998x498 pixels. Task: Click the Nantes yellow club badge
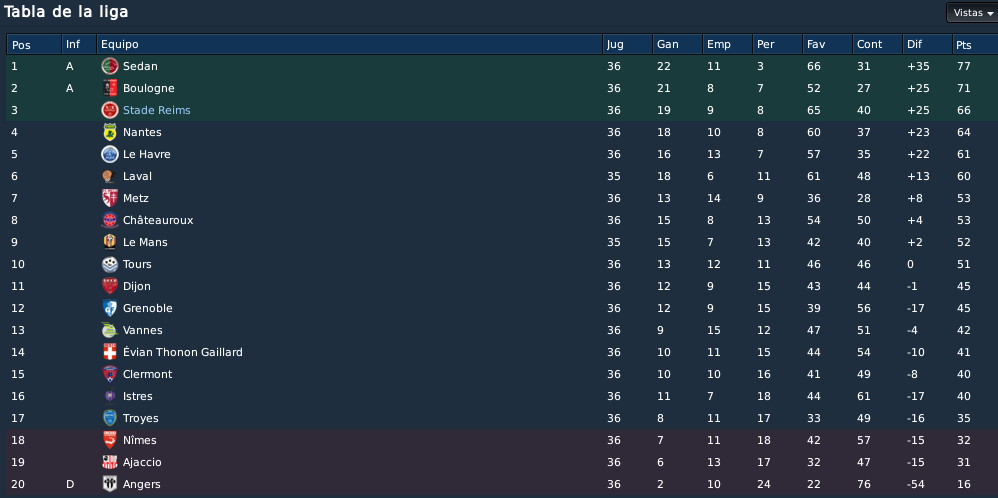coord(109,132)
